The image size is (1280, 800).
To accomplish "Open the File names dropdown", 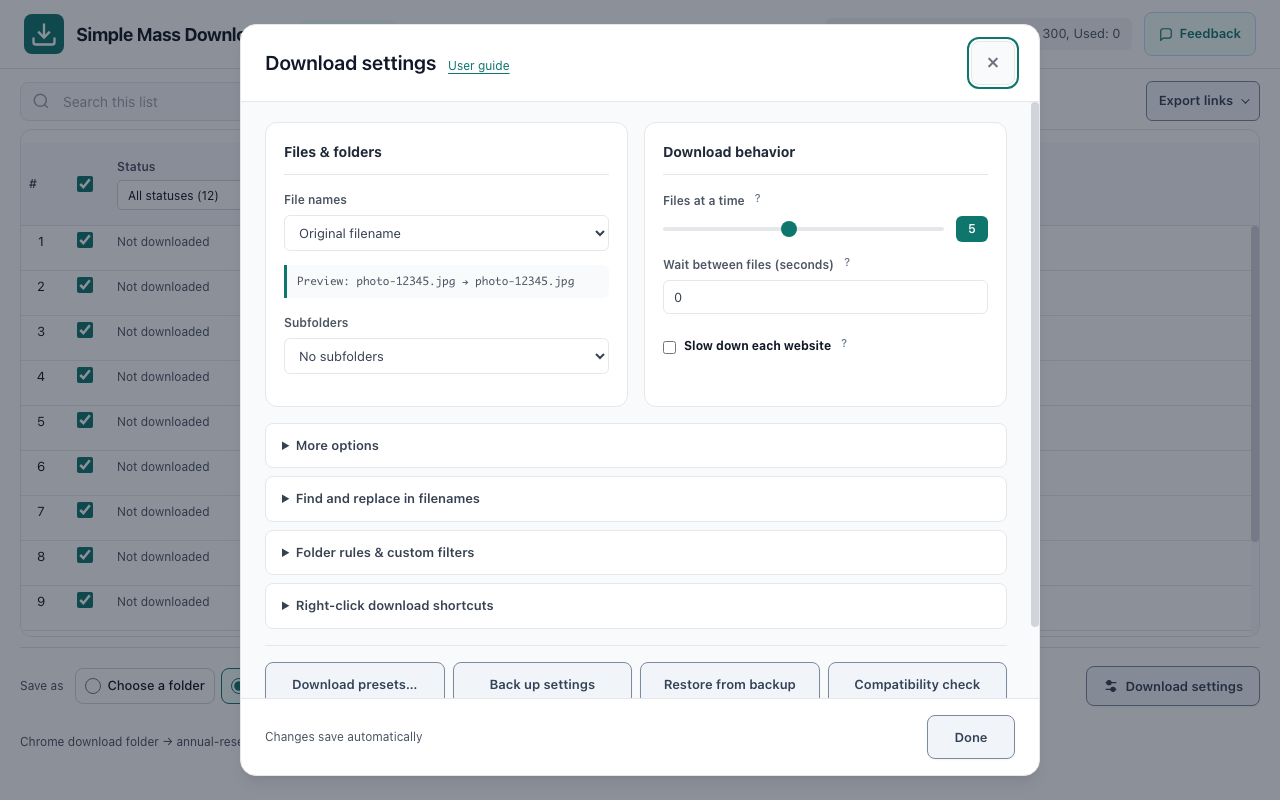I will 446,233.
